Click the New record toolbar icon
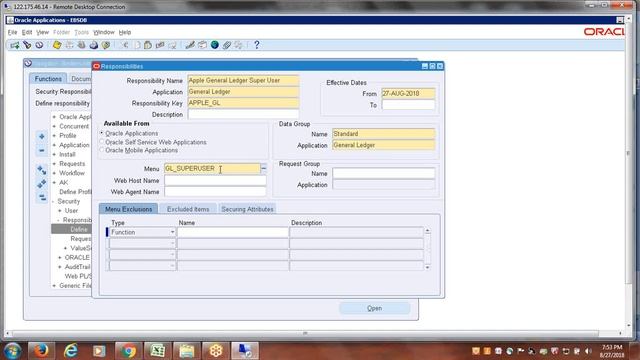Screen dimensions: 640x360 click(x=15, y=45)
